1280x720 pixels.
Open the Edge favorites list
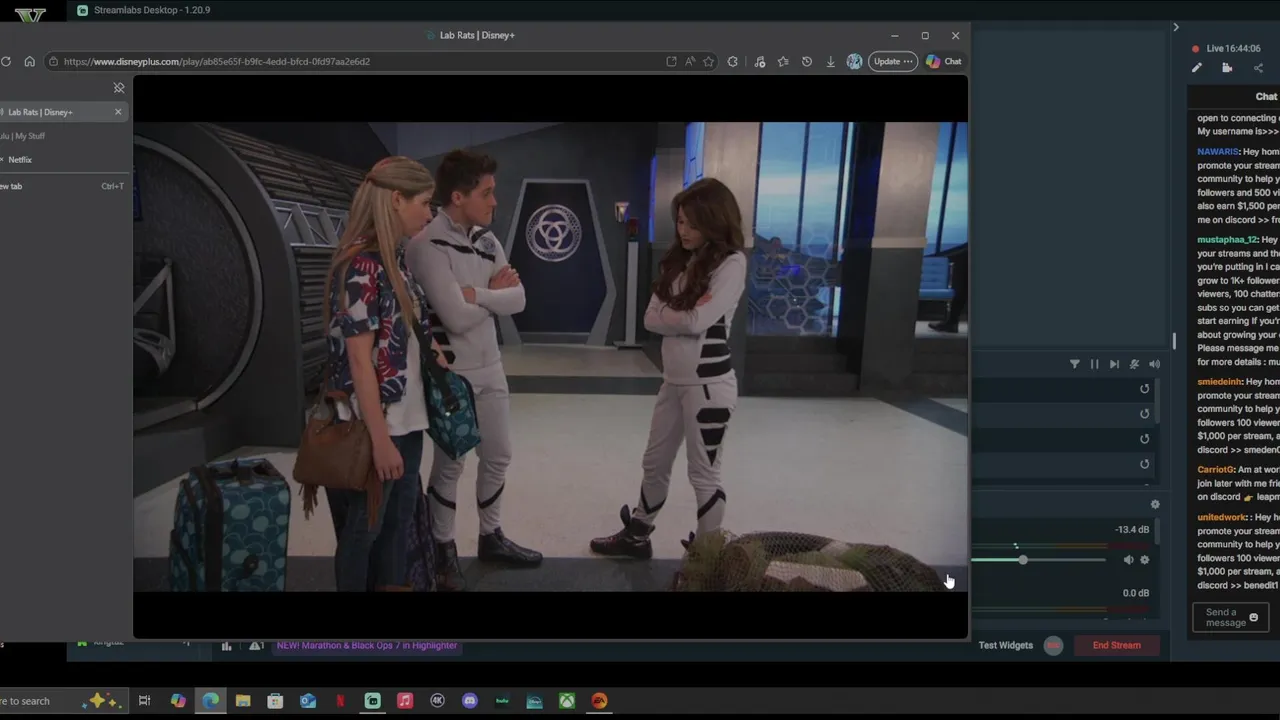[x=783, y=61]
